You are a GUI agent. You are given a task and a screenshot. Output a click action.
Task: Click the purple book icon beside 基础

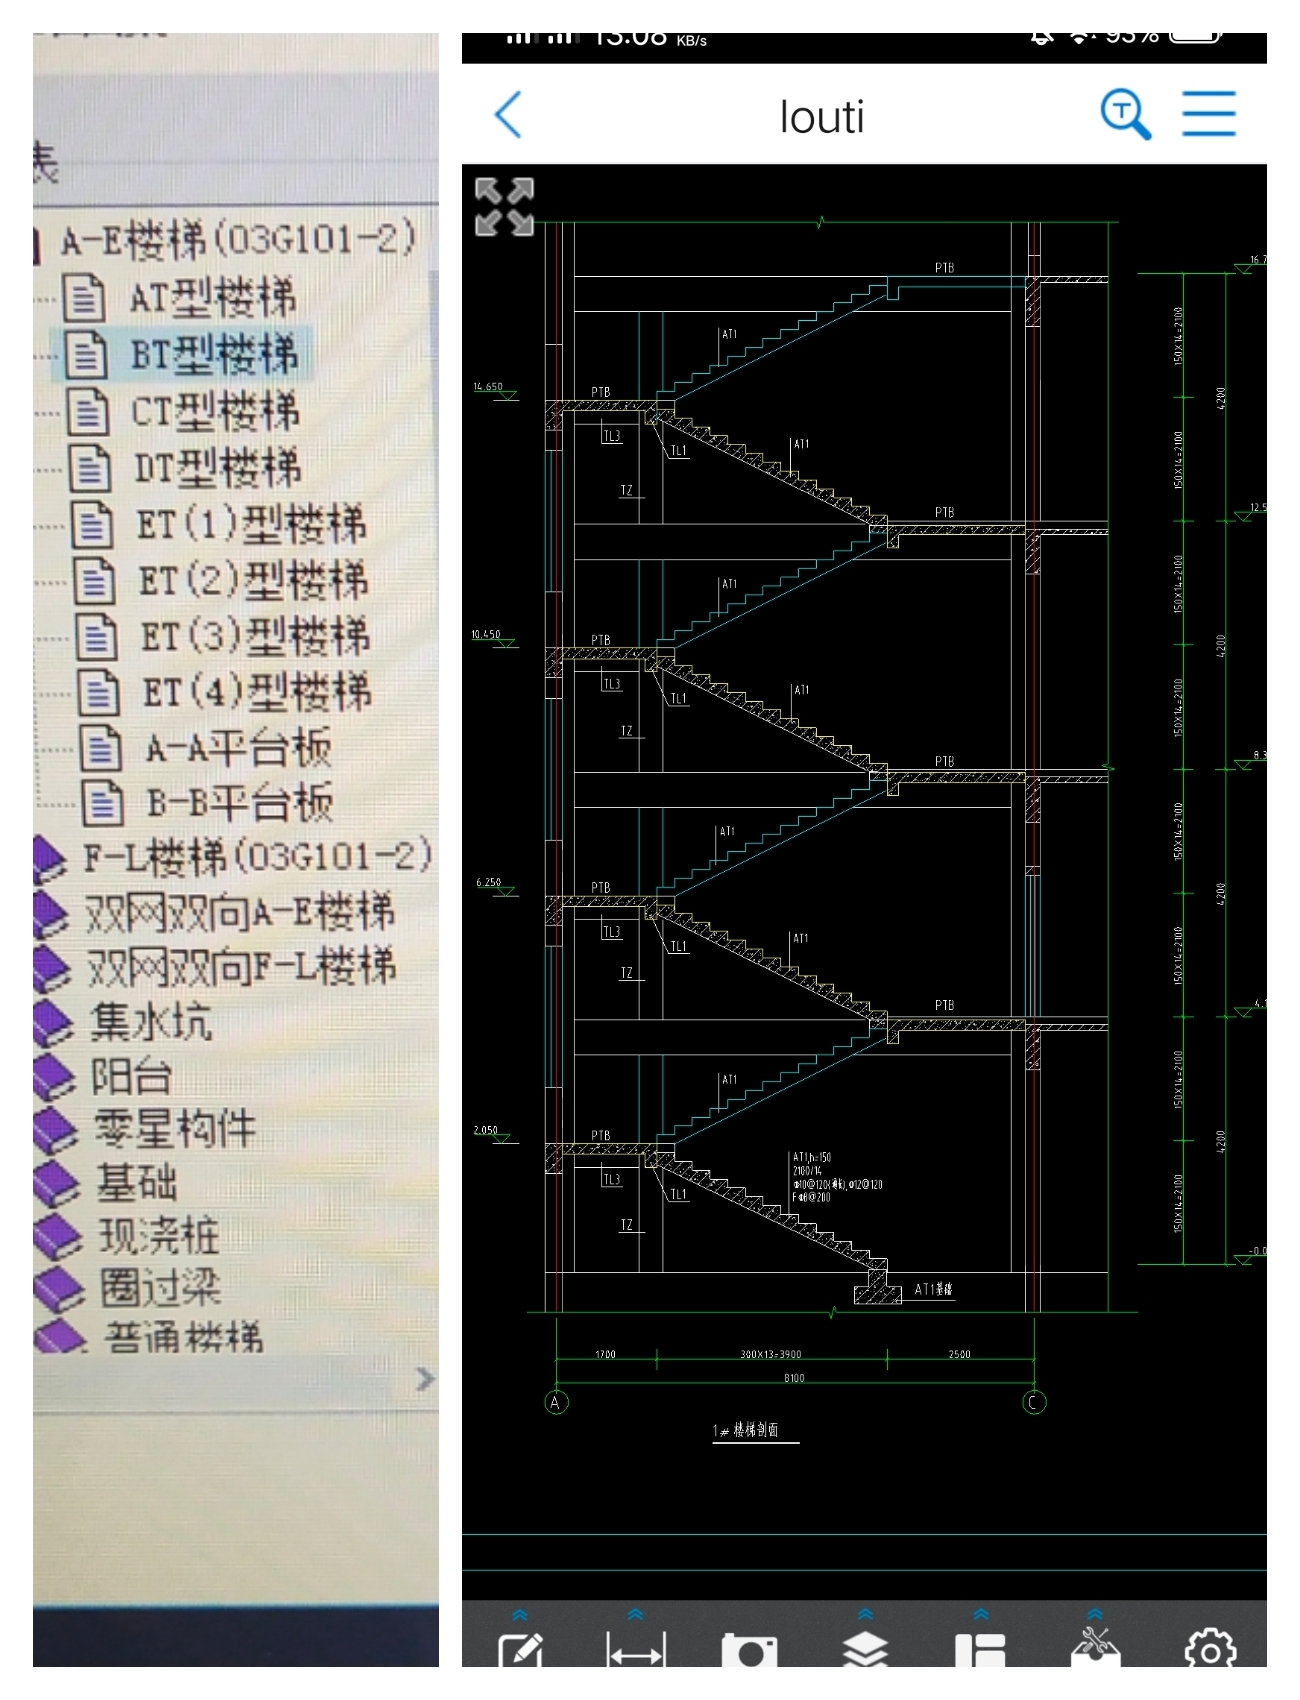coord(56,1184)
